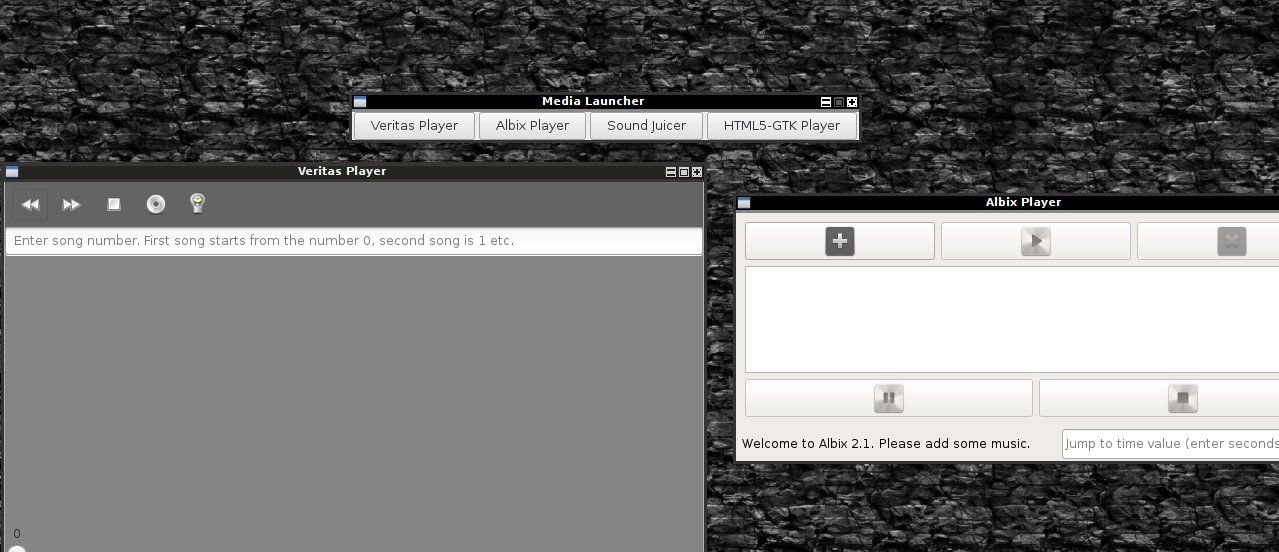Launch Veritas Player from Media Launcher
This screenshot has height=552, width=1279.
tap(414, 126)
